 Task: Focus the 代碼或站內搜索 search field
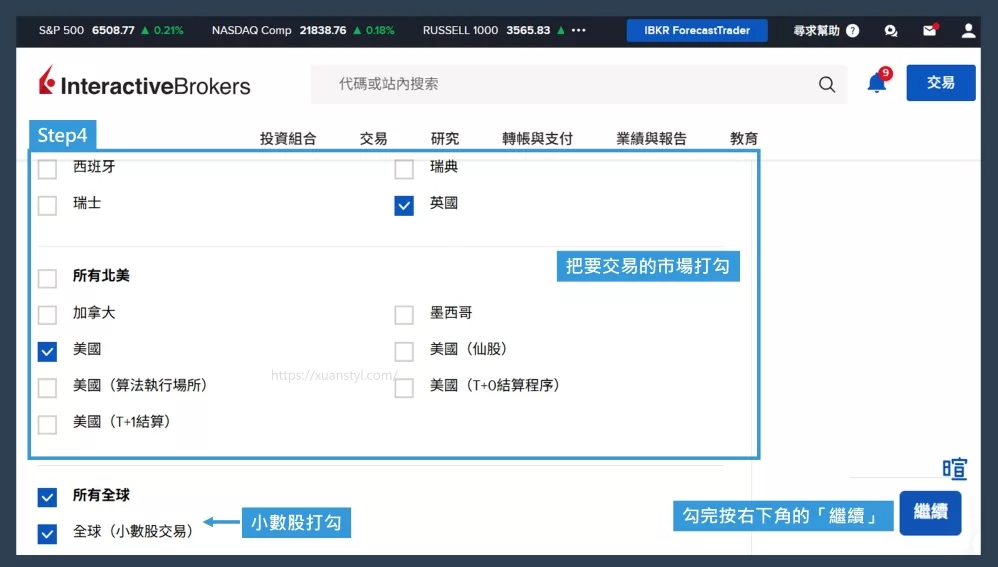(x=579, y=84)
